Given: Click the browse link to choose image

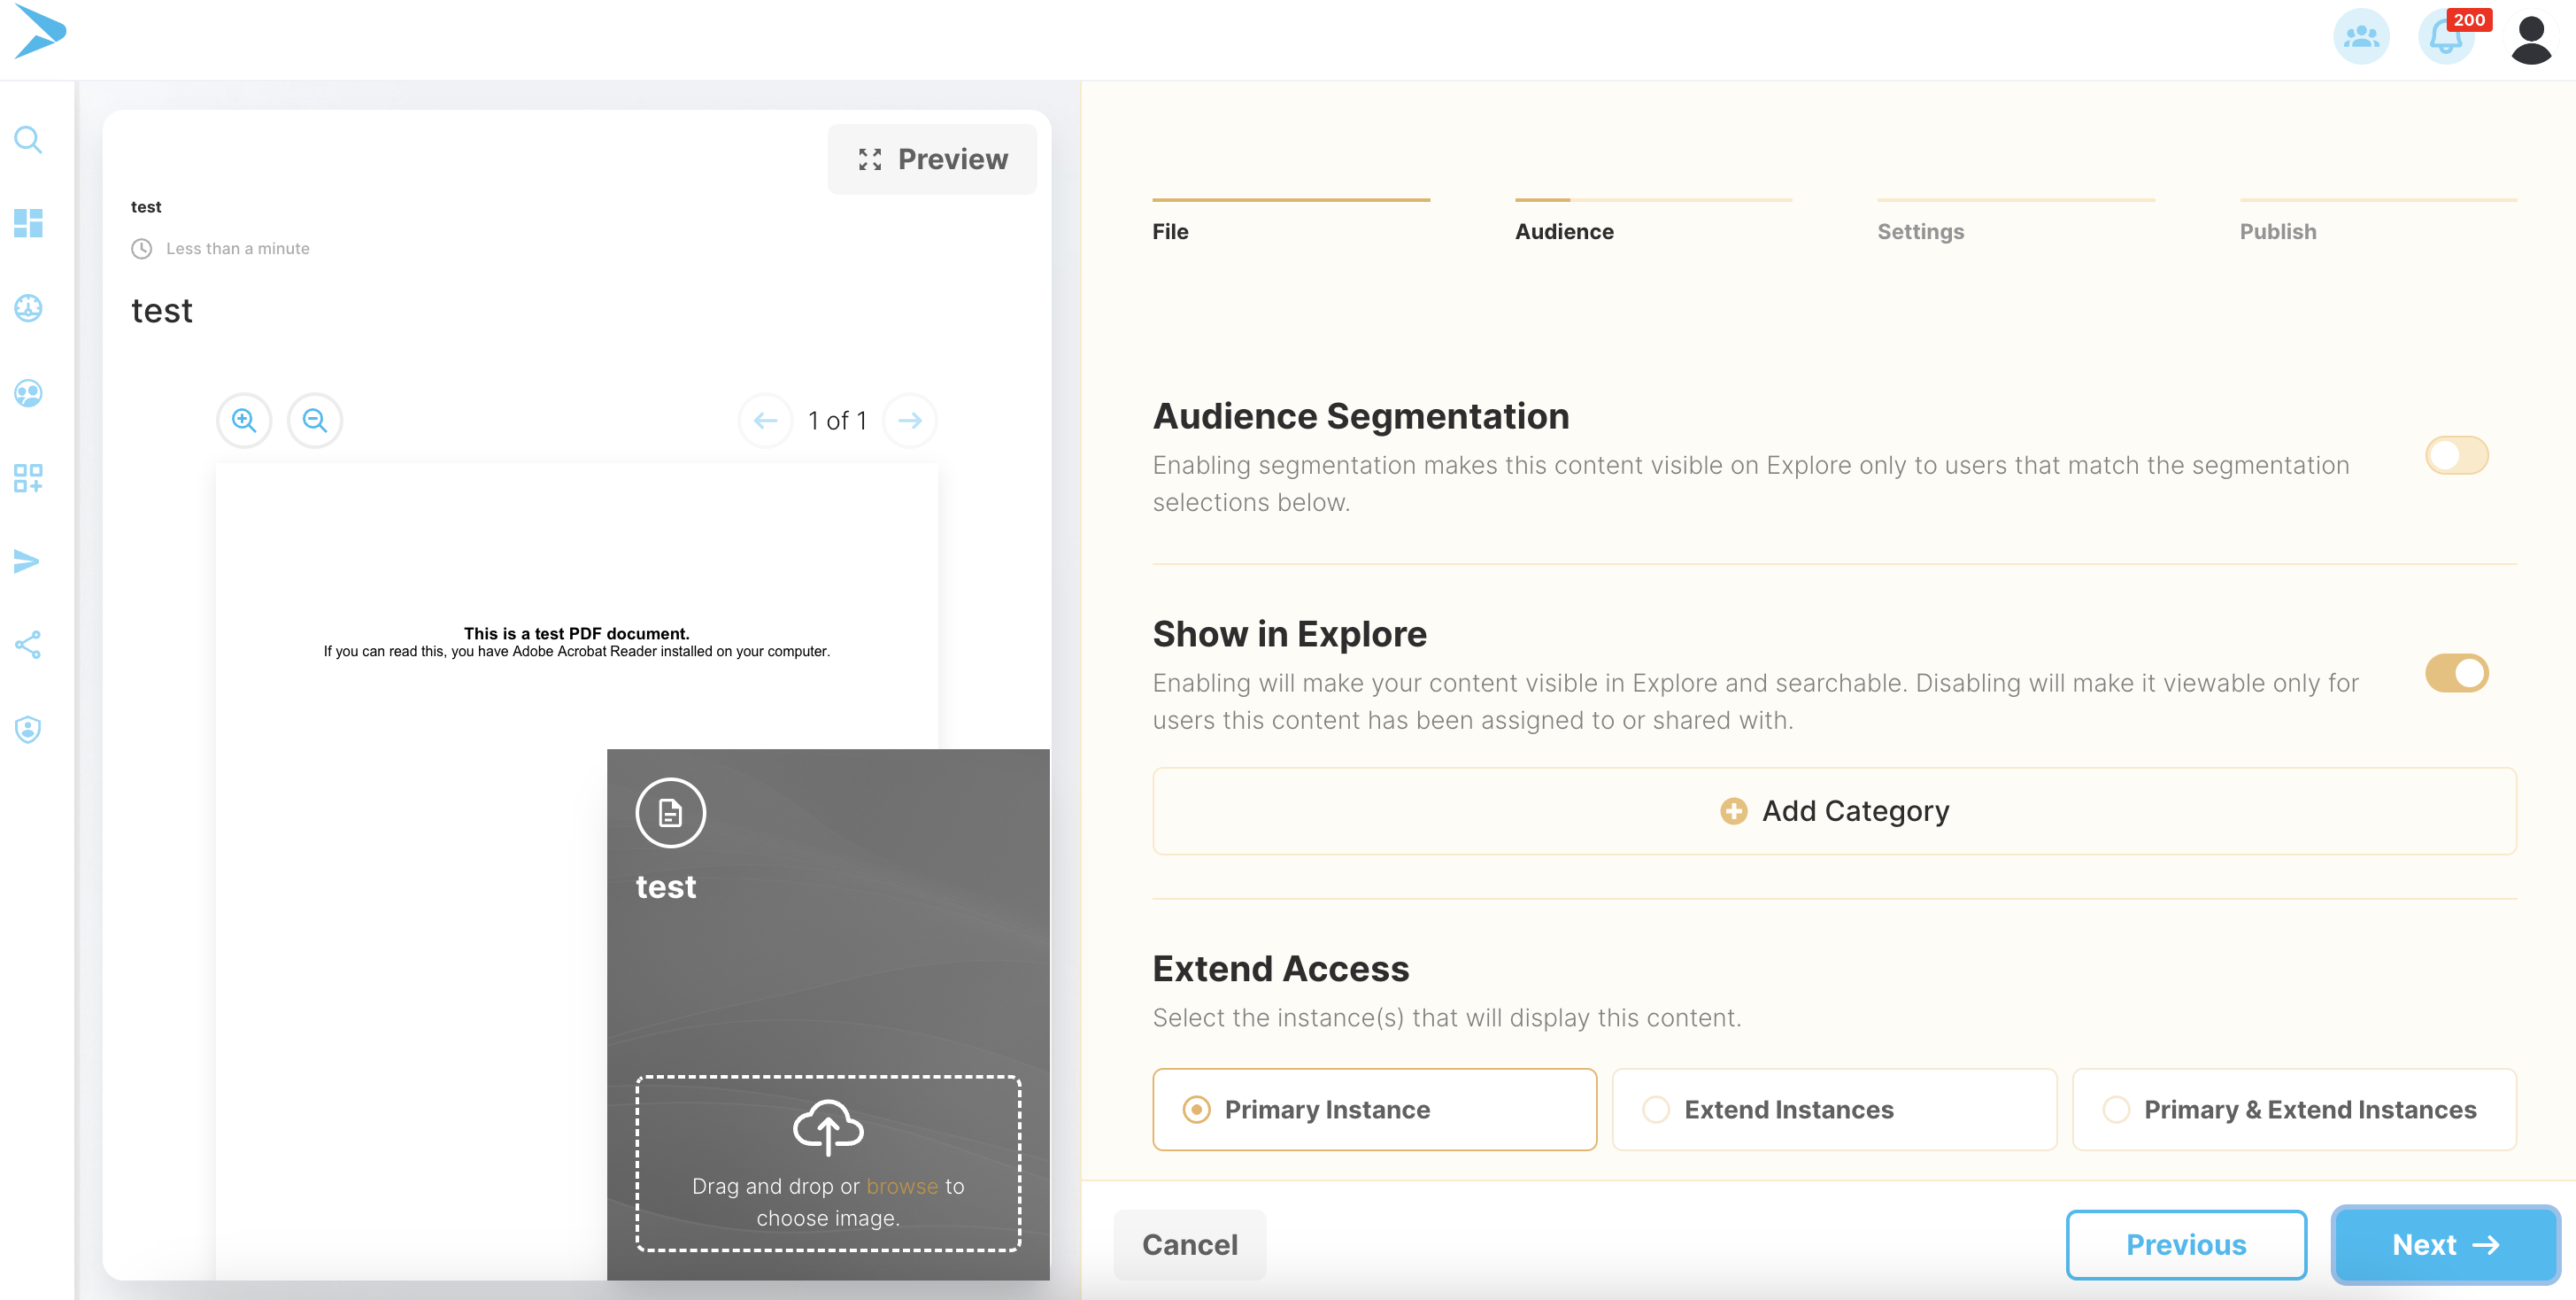Looking at the screenshot, I should [x=902, y=1186].
